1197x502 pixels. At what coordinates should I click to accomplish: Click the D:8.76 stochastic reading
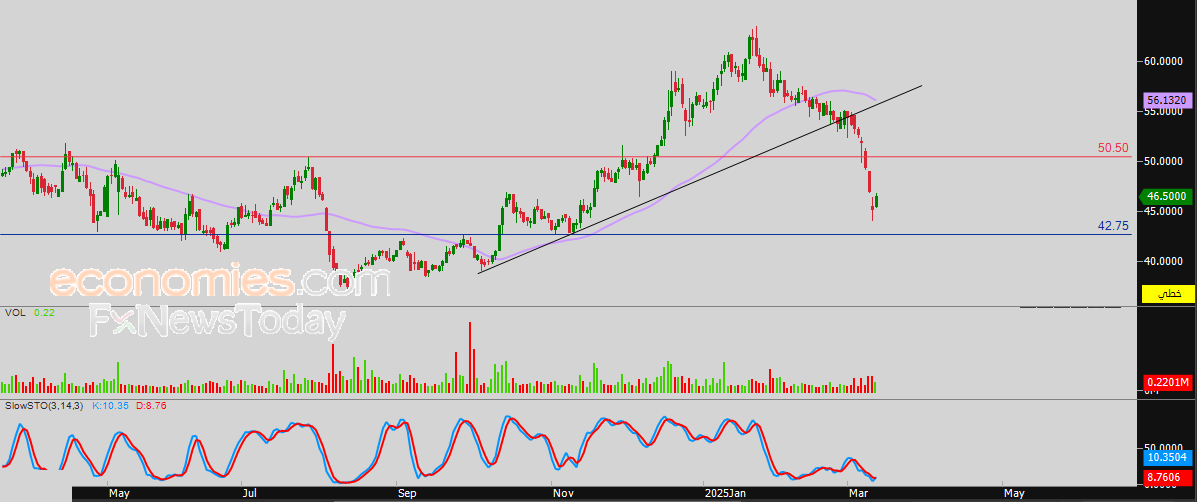pyautogui.click(x=151, y=405)
